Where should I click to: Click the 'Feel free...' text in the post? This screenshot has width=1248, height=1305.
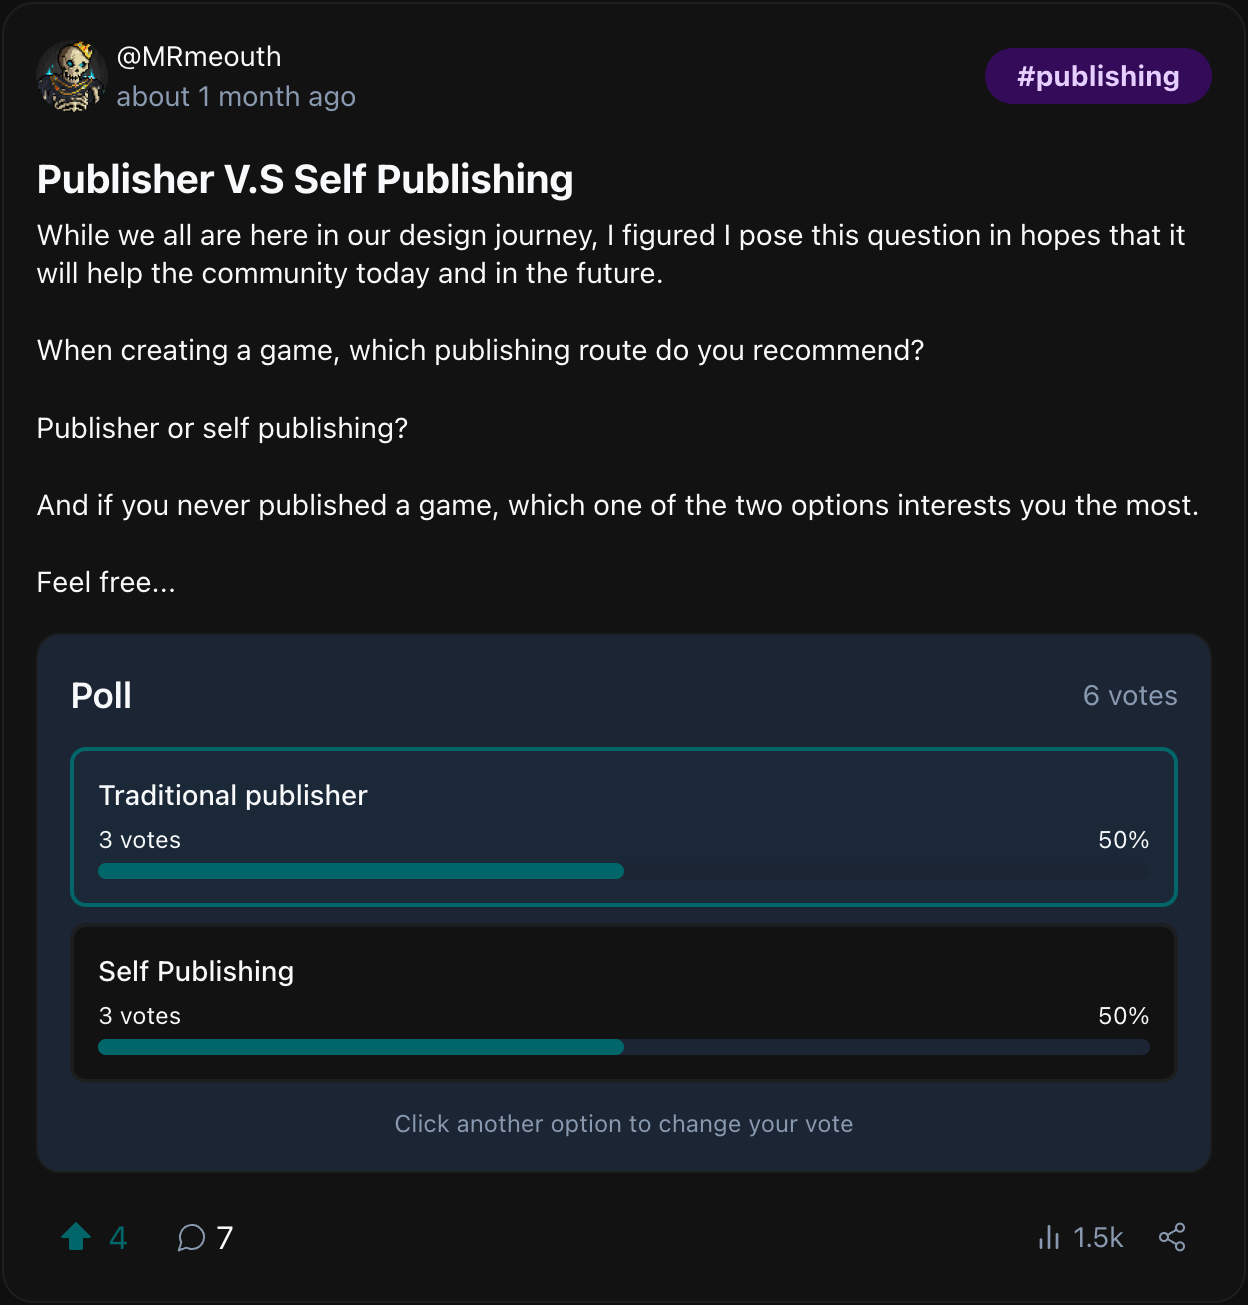(x=106, y=582)
